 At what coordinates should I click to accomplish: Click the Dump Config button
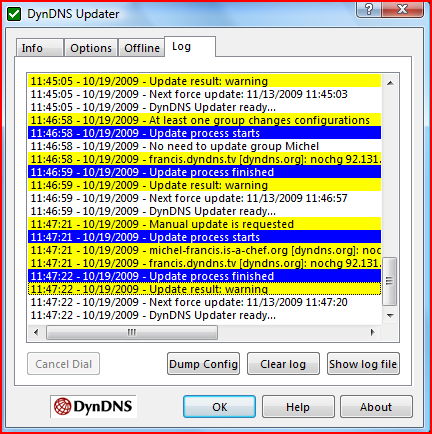pos(203,364)
